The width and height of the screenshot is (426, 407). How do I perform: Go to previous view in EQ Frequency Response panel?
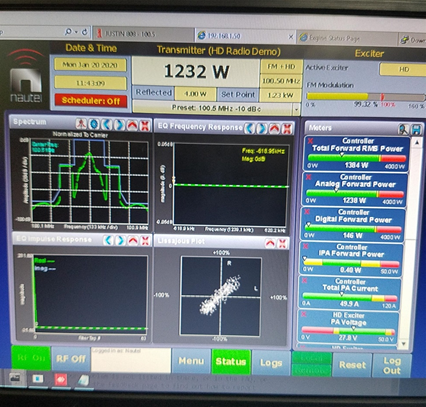pyautogui.click(x=250, y=128)
